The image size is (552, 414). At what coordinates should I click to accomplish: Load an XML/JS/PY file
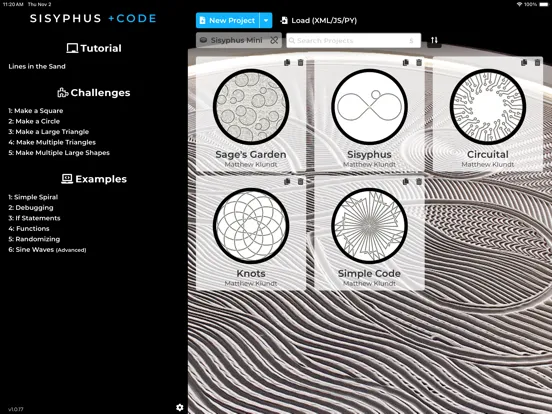pyautogui.click(x=319, y=20)
